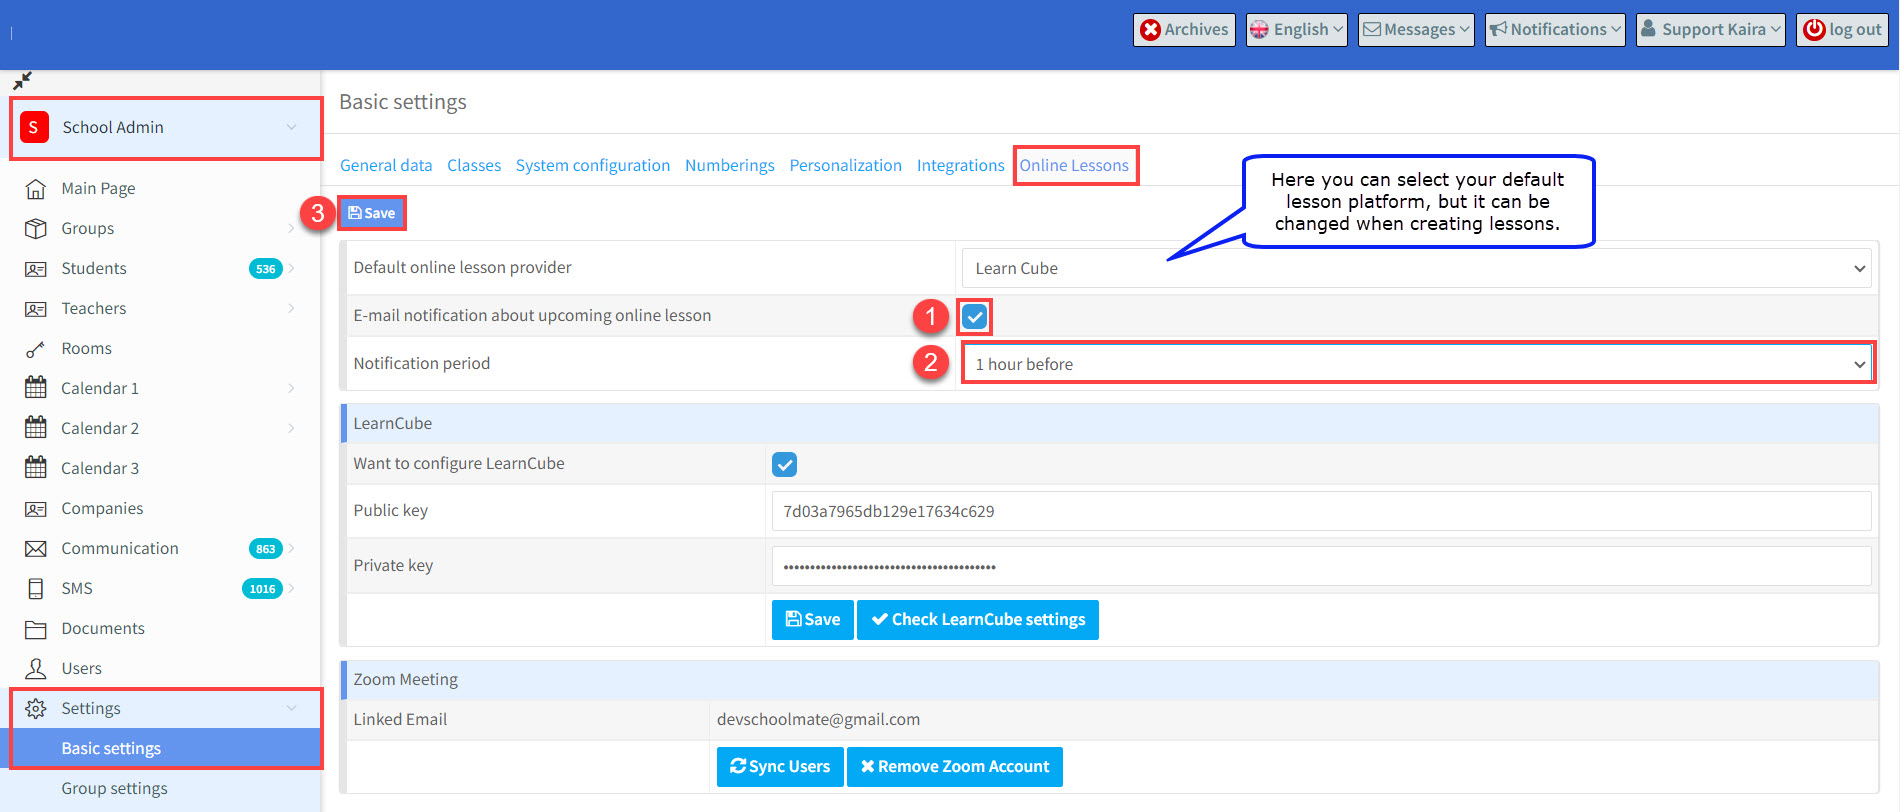This screenshot has height=812, width=1900.
Task: Open the Notifications dropdown button label
Action: pyautogui.click(x=1558, y=30)
